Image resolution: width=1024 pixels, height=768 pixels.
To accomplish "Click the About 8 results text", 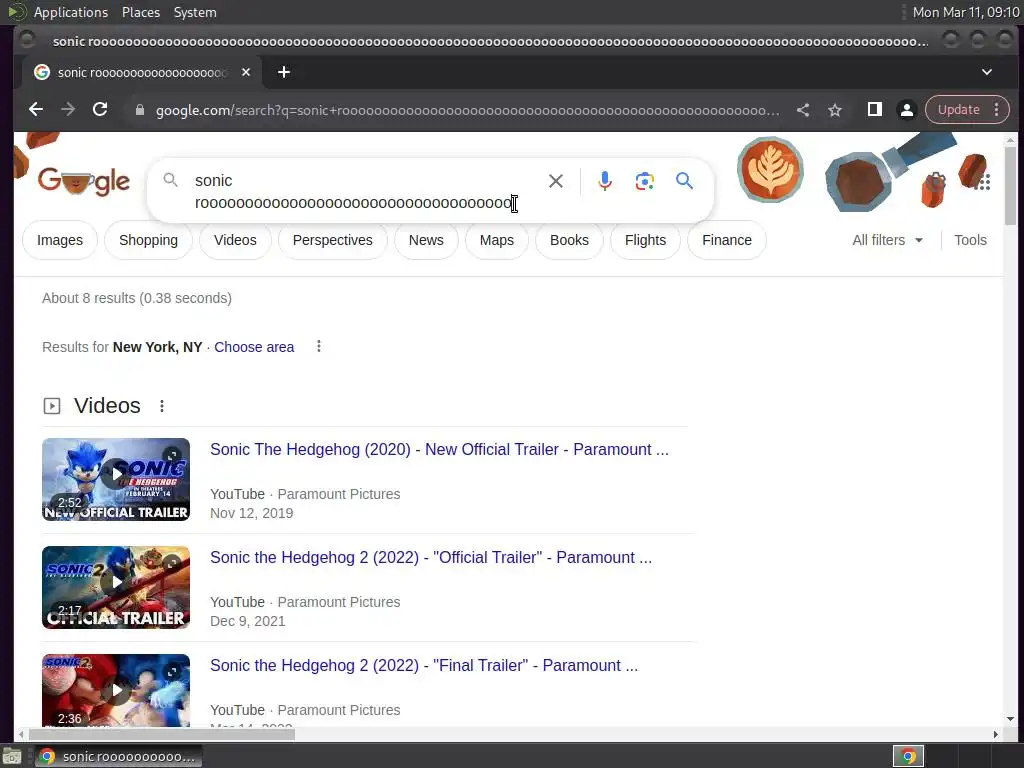I will (x=137, y=298).
